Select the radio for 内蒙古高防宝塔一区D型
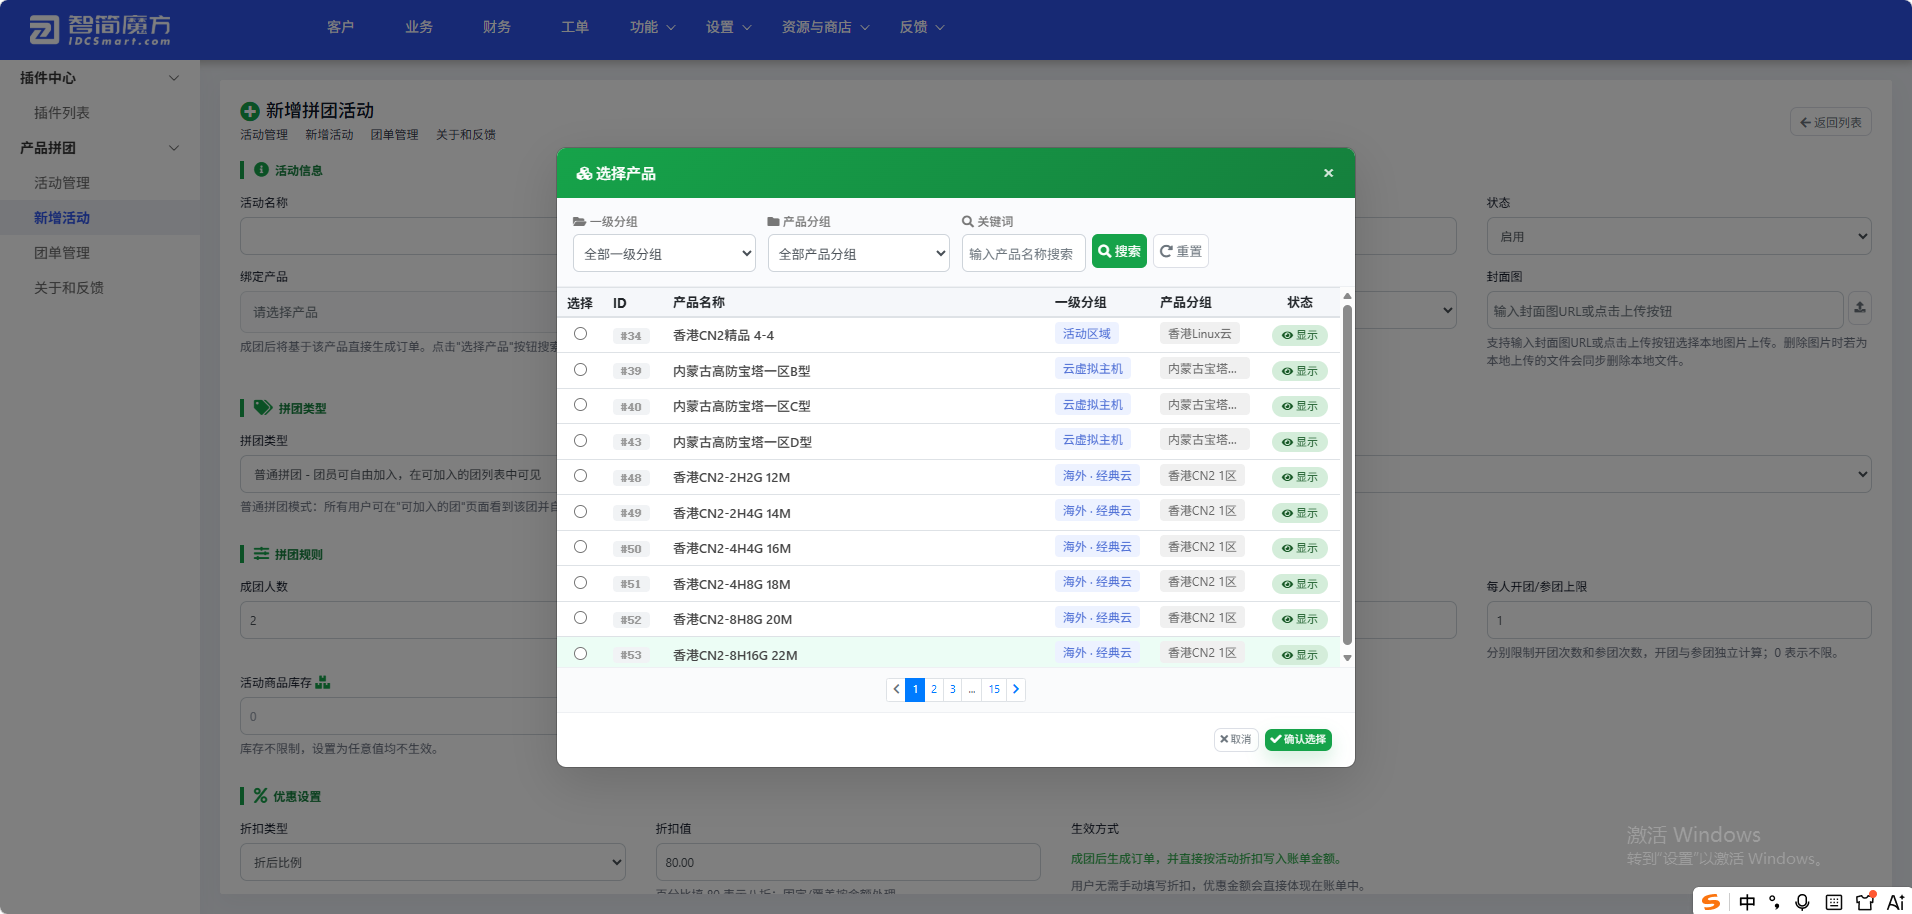Viewport: 1912px width, 914px height. (580, 441)
